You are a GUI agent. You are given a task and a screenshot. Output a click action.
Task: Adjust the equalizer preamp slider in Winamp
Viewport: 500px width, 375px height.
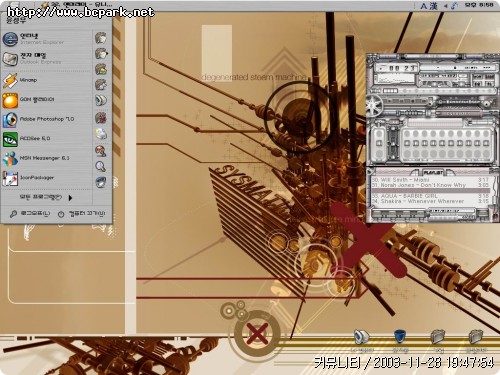[x=379, y=144]
